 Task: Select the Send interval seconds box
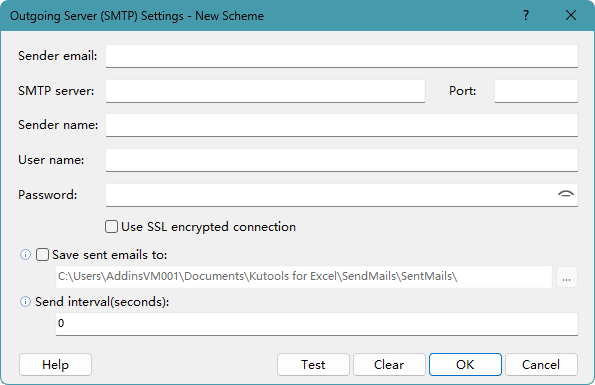point(317,324)
